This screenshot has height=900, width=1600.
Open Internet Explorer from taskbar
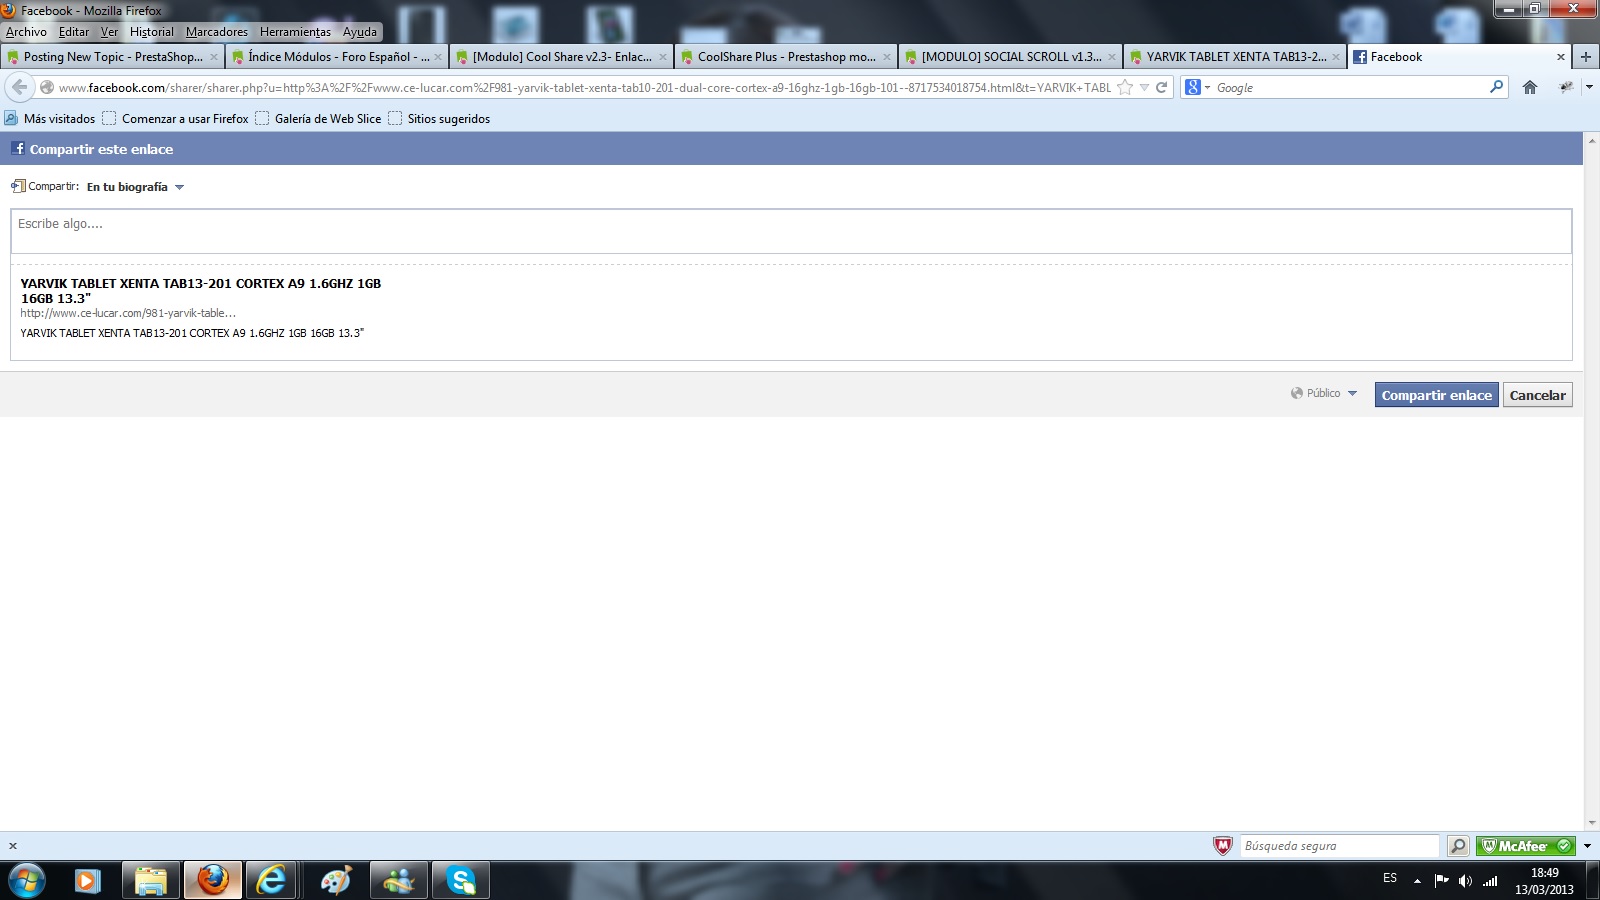(271, 881)
